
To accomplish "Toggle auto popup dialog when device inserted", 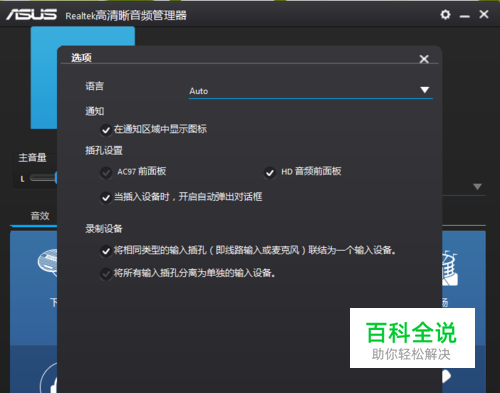I will click(106, 198).
